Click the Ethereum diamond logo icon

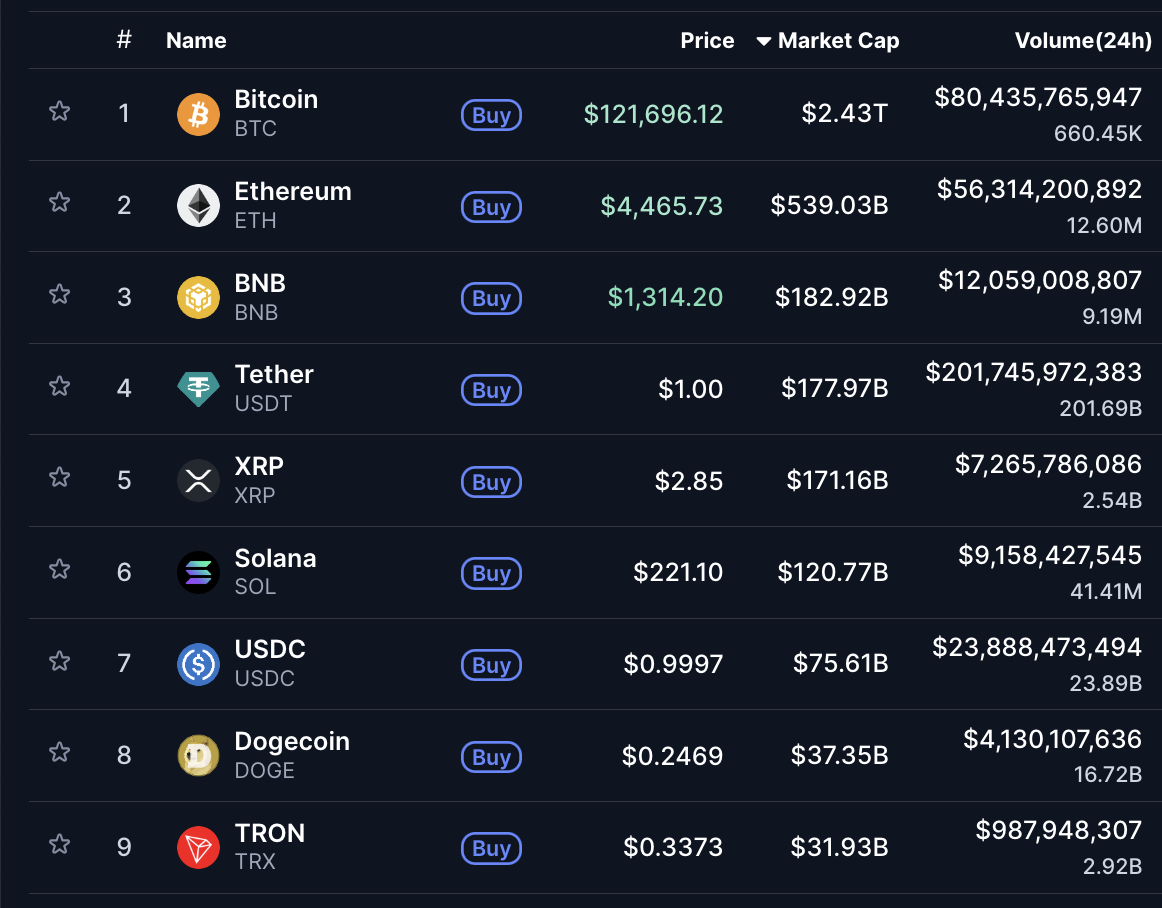(198, 206)
